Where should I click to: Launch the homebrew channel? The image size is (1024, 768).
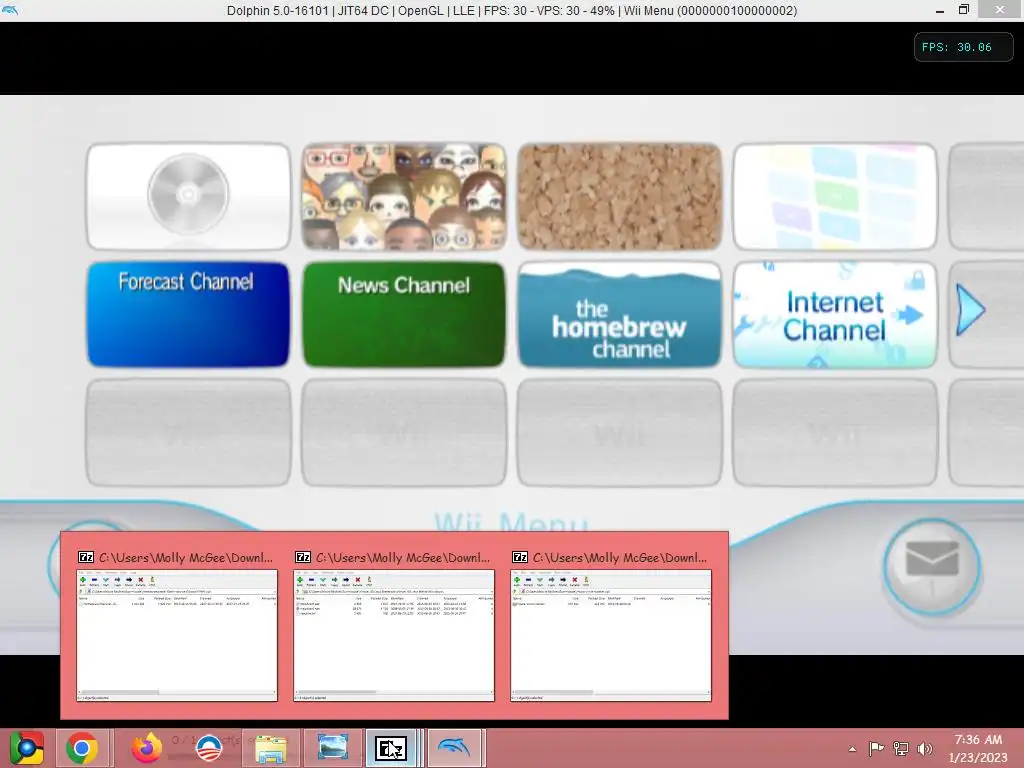click(x=619, y=314)
